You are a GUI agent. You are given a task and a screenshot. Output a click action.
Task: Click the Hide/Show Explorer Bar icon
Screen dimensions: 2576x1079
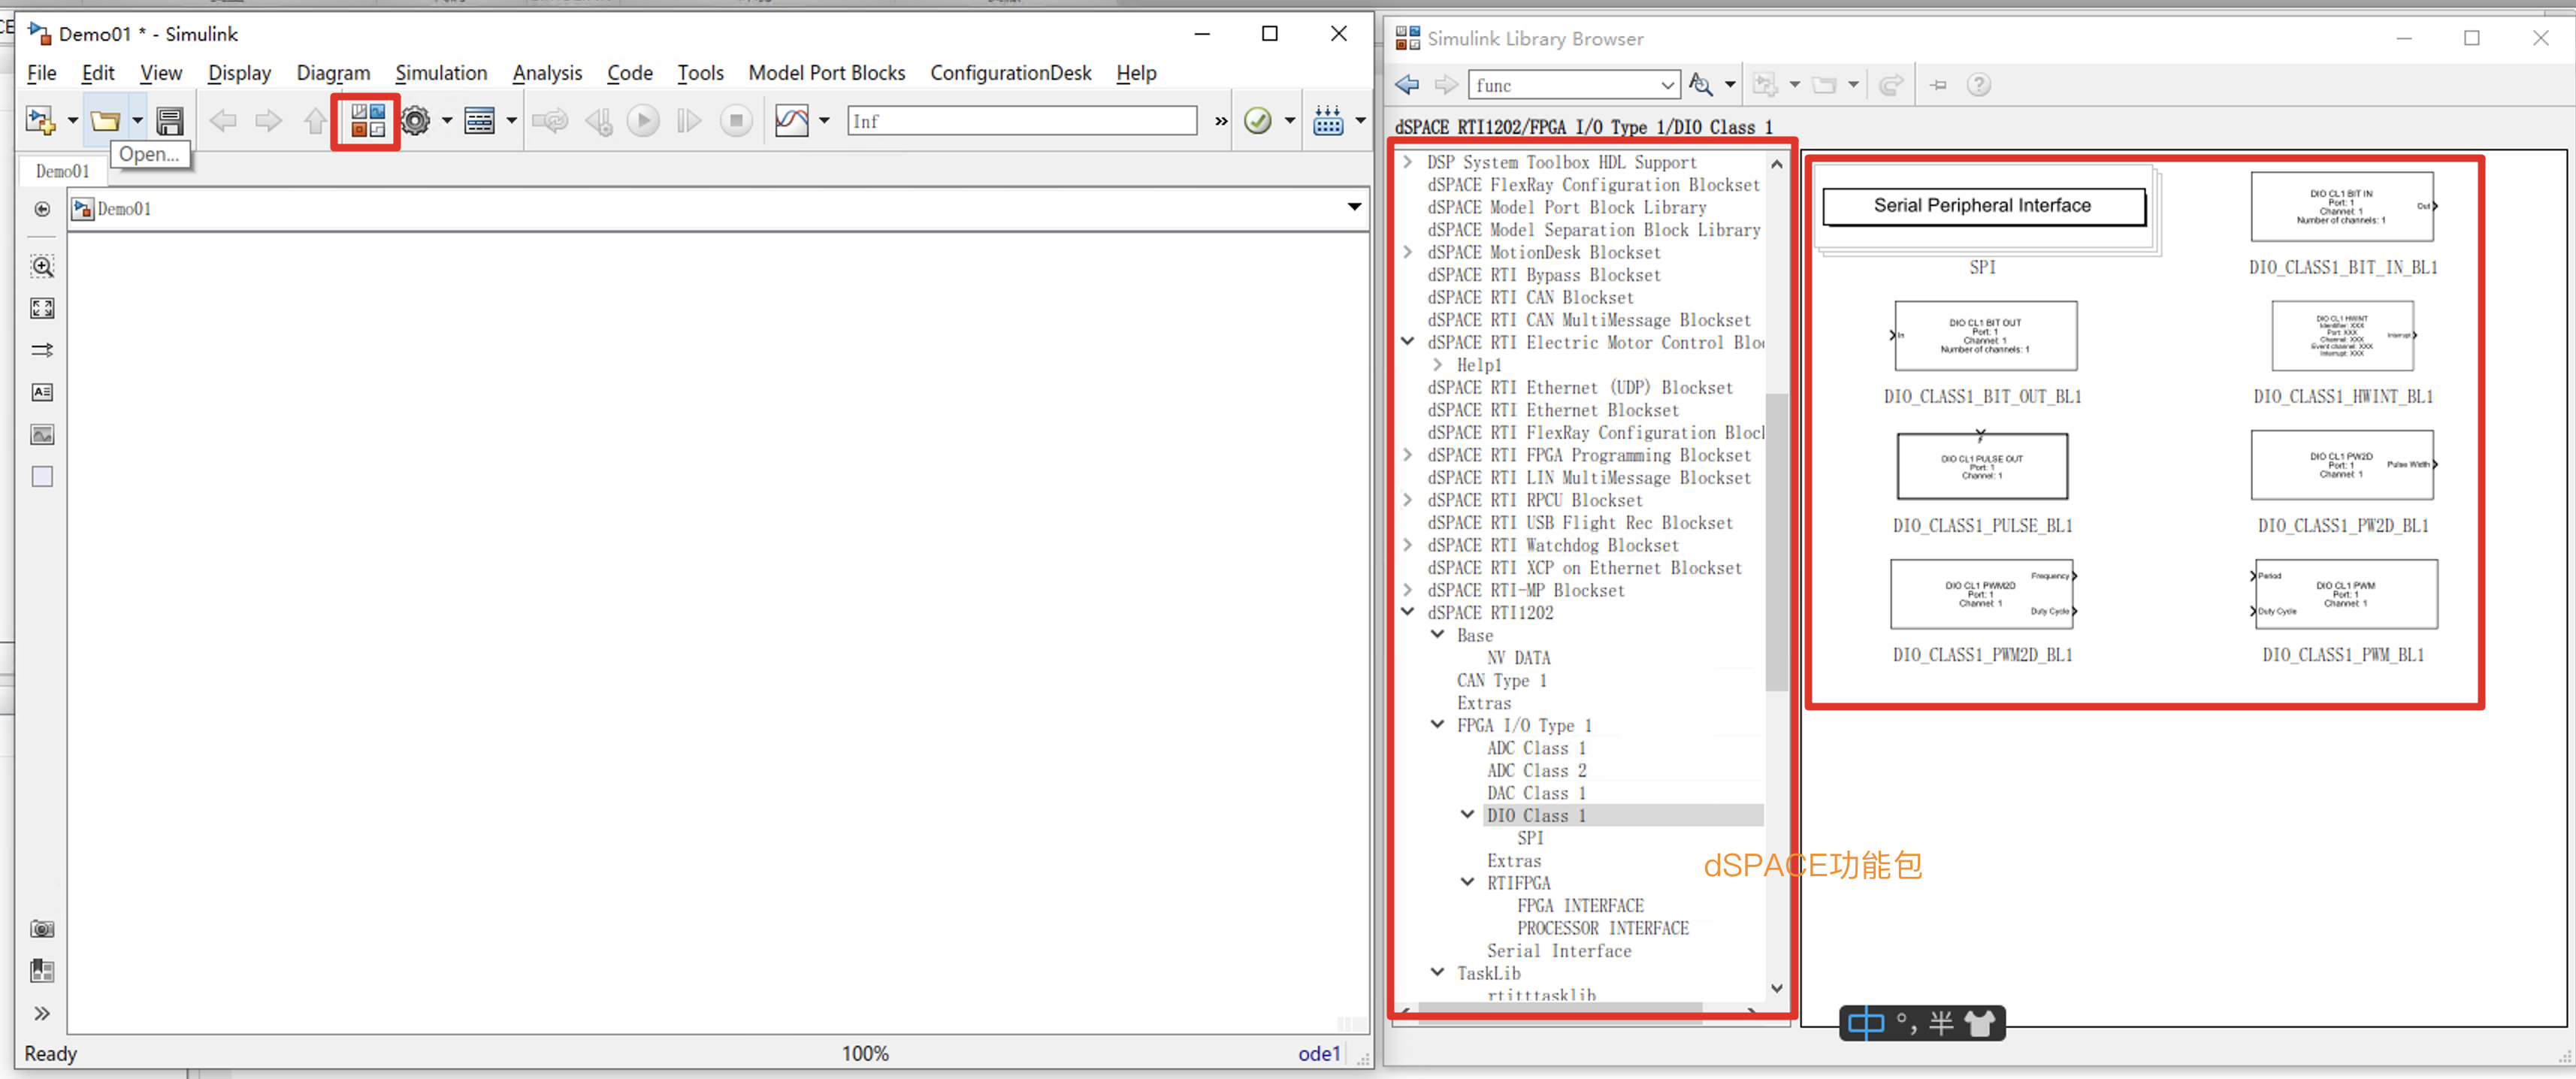pyautogui.click(x=42, y=209)
